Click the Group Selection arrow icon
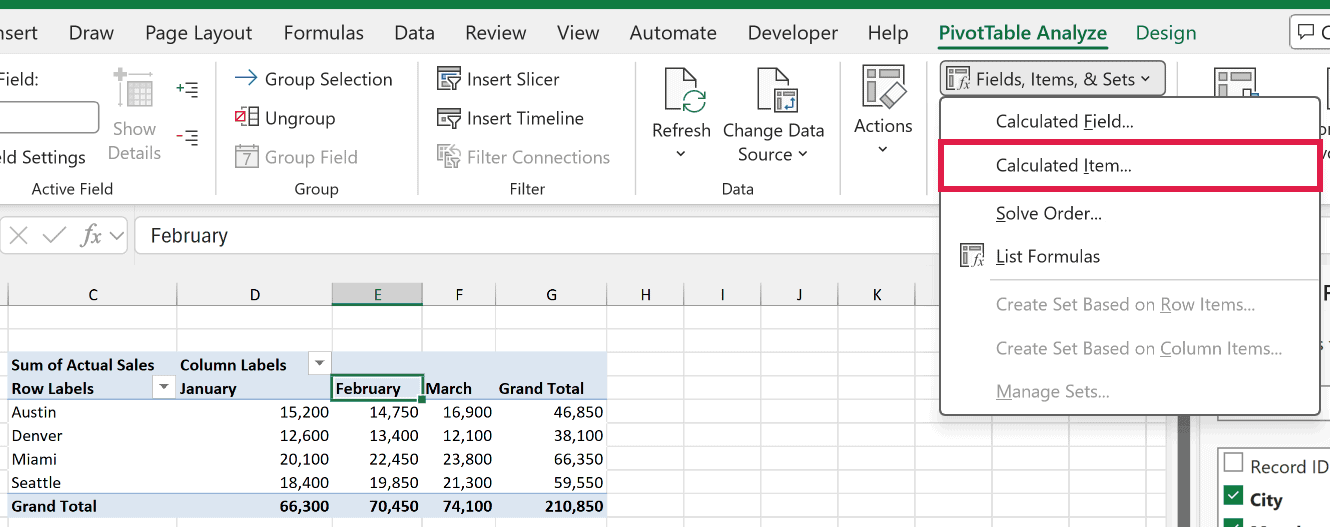This screenshot has width=1330, height=527. tap(246, 79)
